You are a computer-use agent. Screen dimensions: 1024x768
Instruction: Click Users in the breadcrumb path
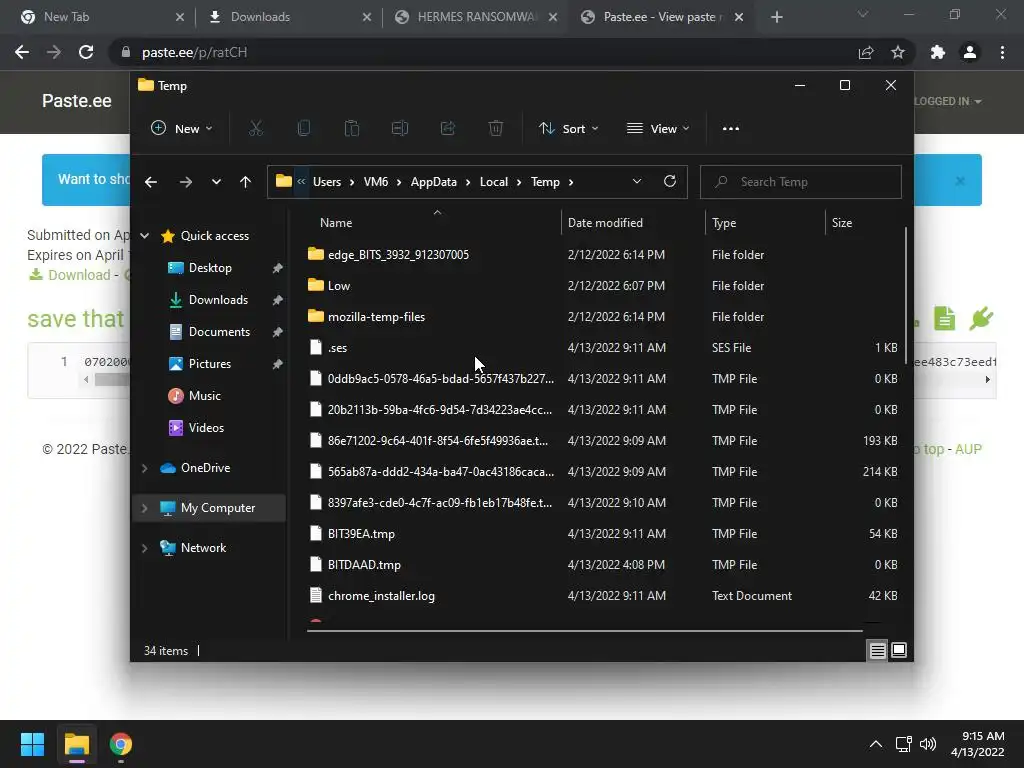coord(327,182)
